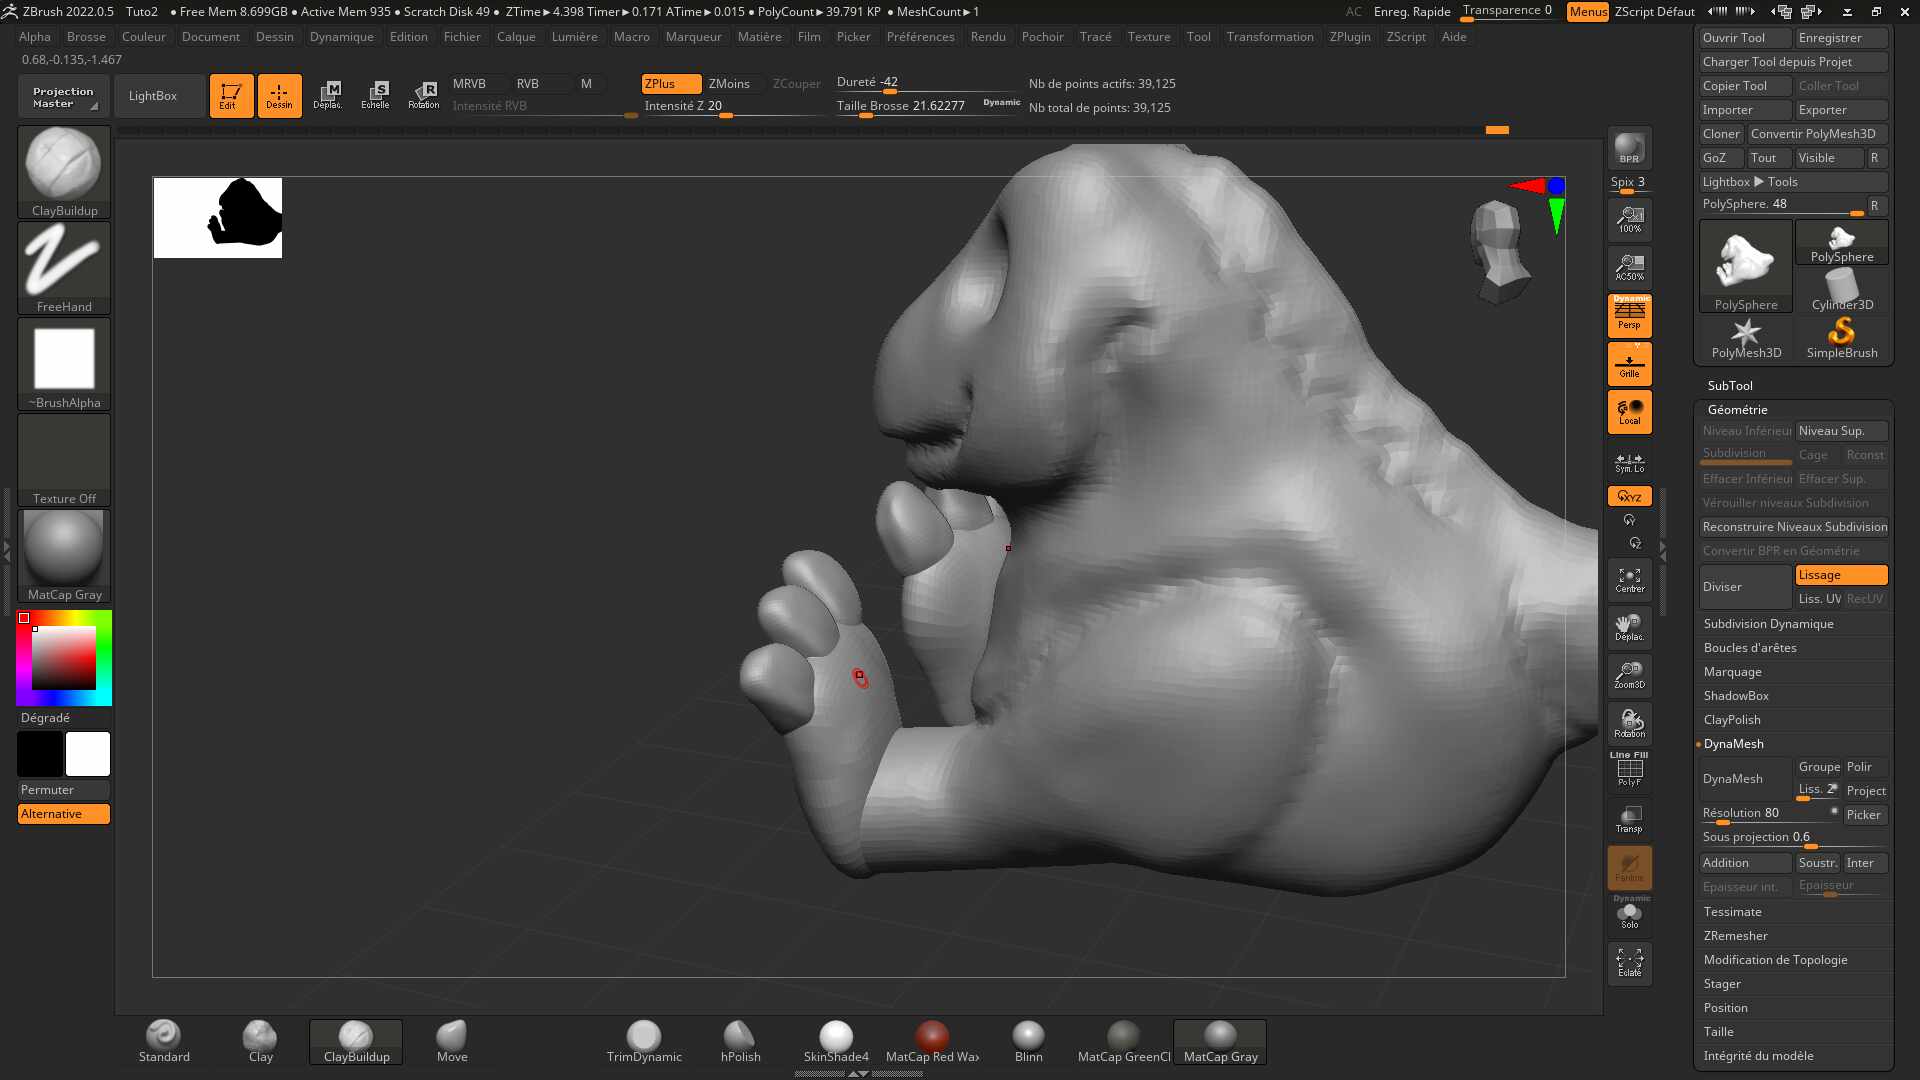The width and height of the screenshot is (1920, 1080).
Task: Expand Subdivision Dynamique section
Action: pos(1768,624)
